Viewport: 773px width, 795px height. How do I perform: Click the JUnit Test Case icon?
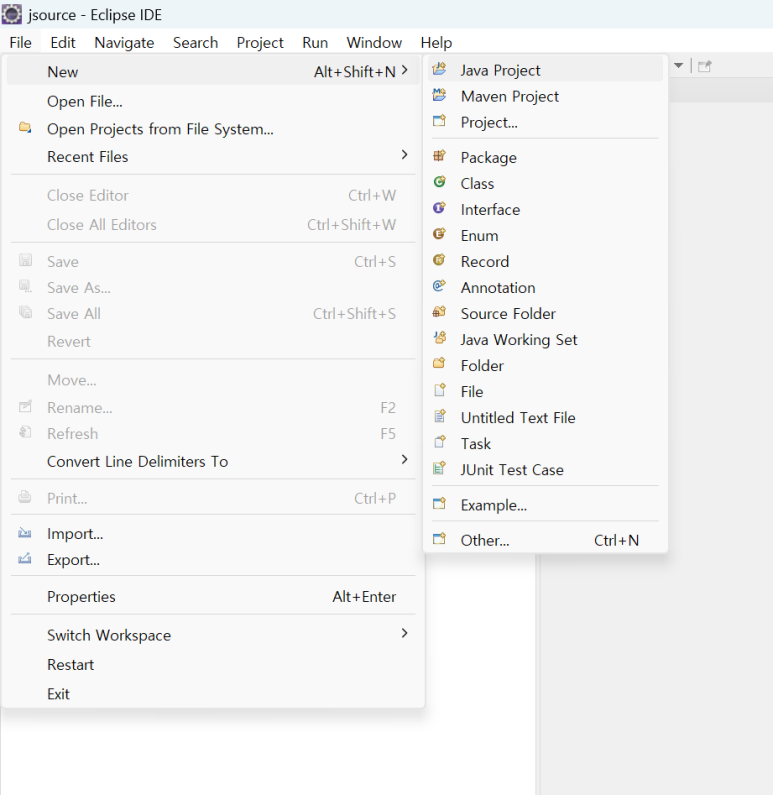point(439,468)
